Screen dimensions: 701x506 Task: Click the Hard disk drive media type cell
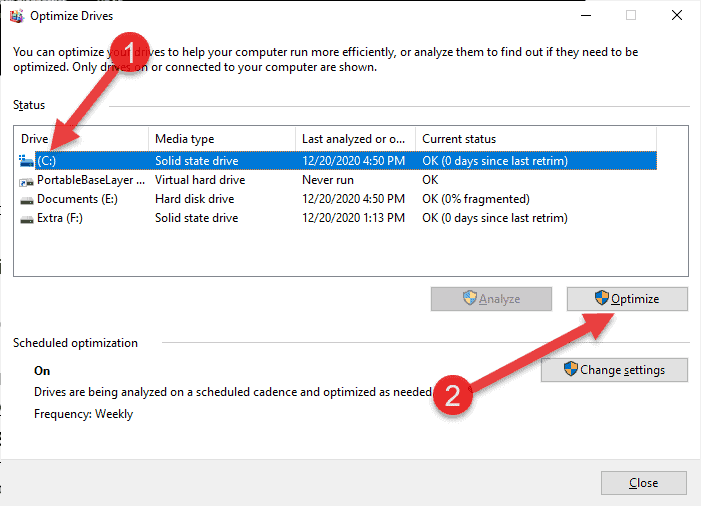[194, 199]
